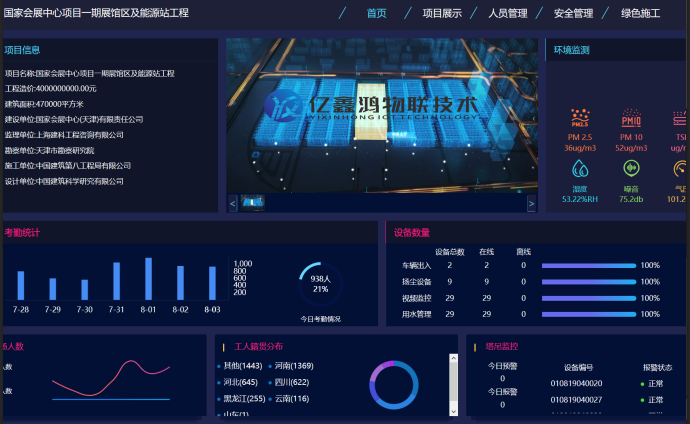Toggle 河南(1369) legend item

pos(291,366)
